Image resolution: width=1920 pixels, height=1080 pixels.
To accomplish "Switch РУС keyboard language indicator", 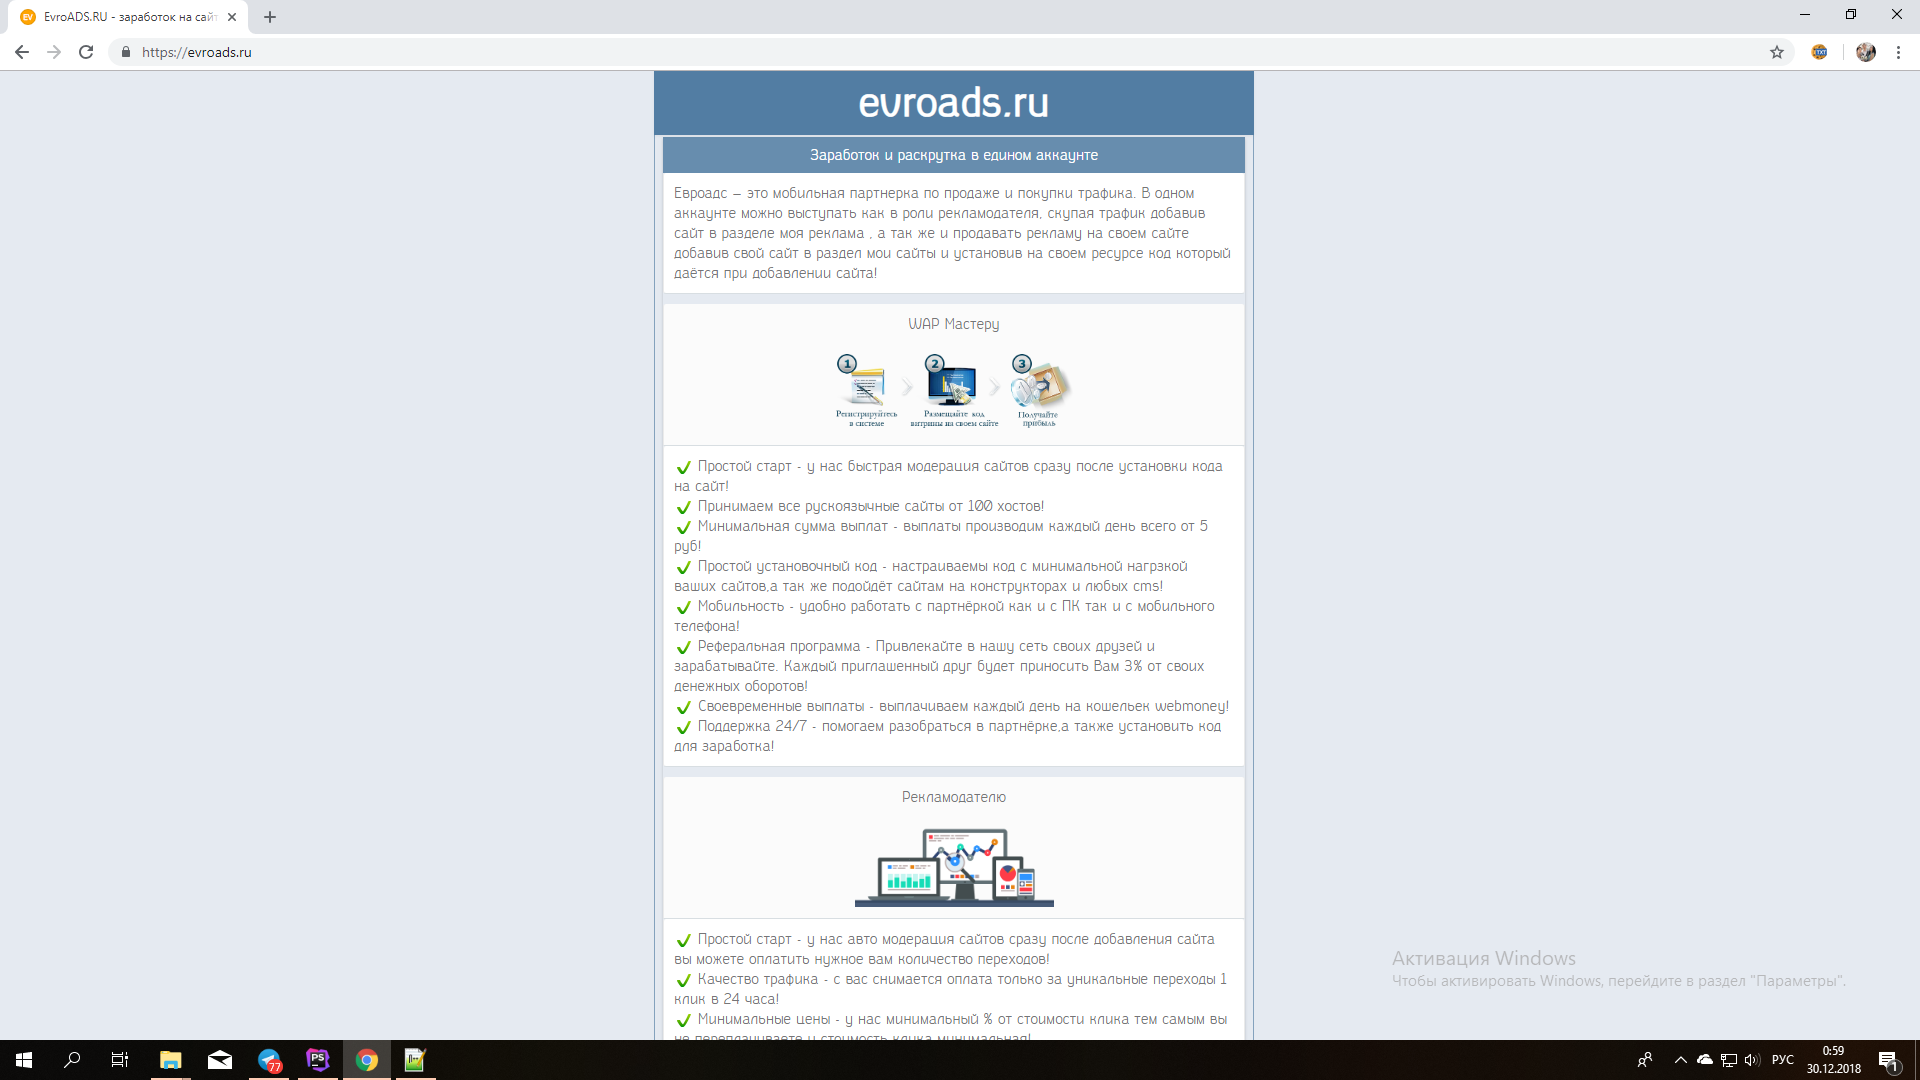I will tap(1782, 1060).
